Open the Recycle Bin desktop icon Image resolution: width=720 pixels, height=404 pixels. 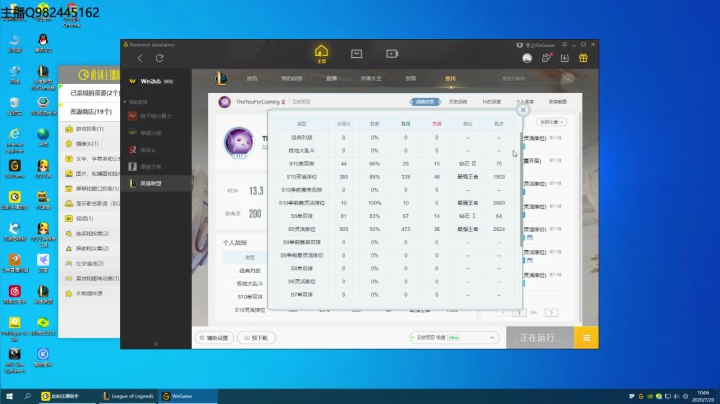[15, 106]
